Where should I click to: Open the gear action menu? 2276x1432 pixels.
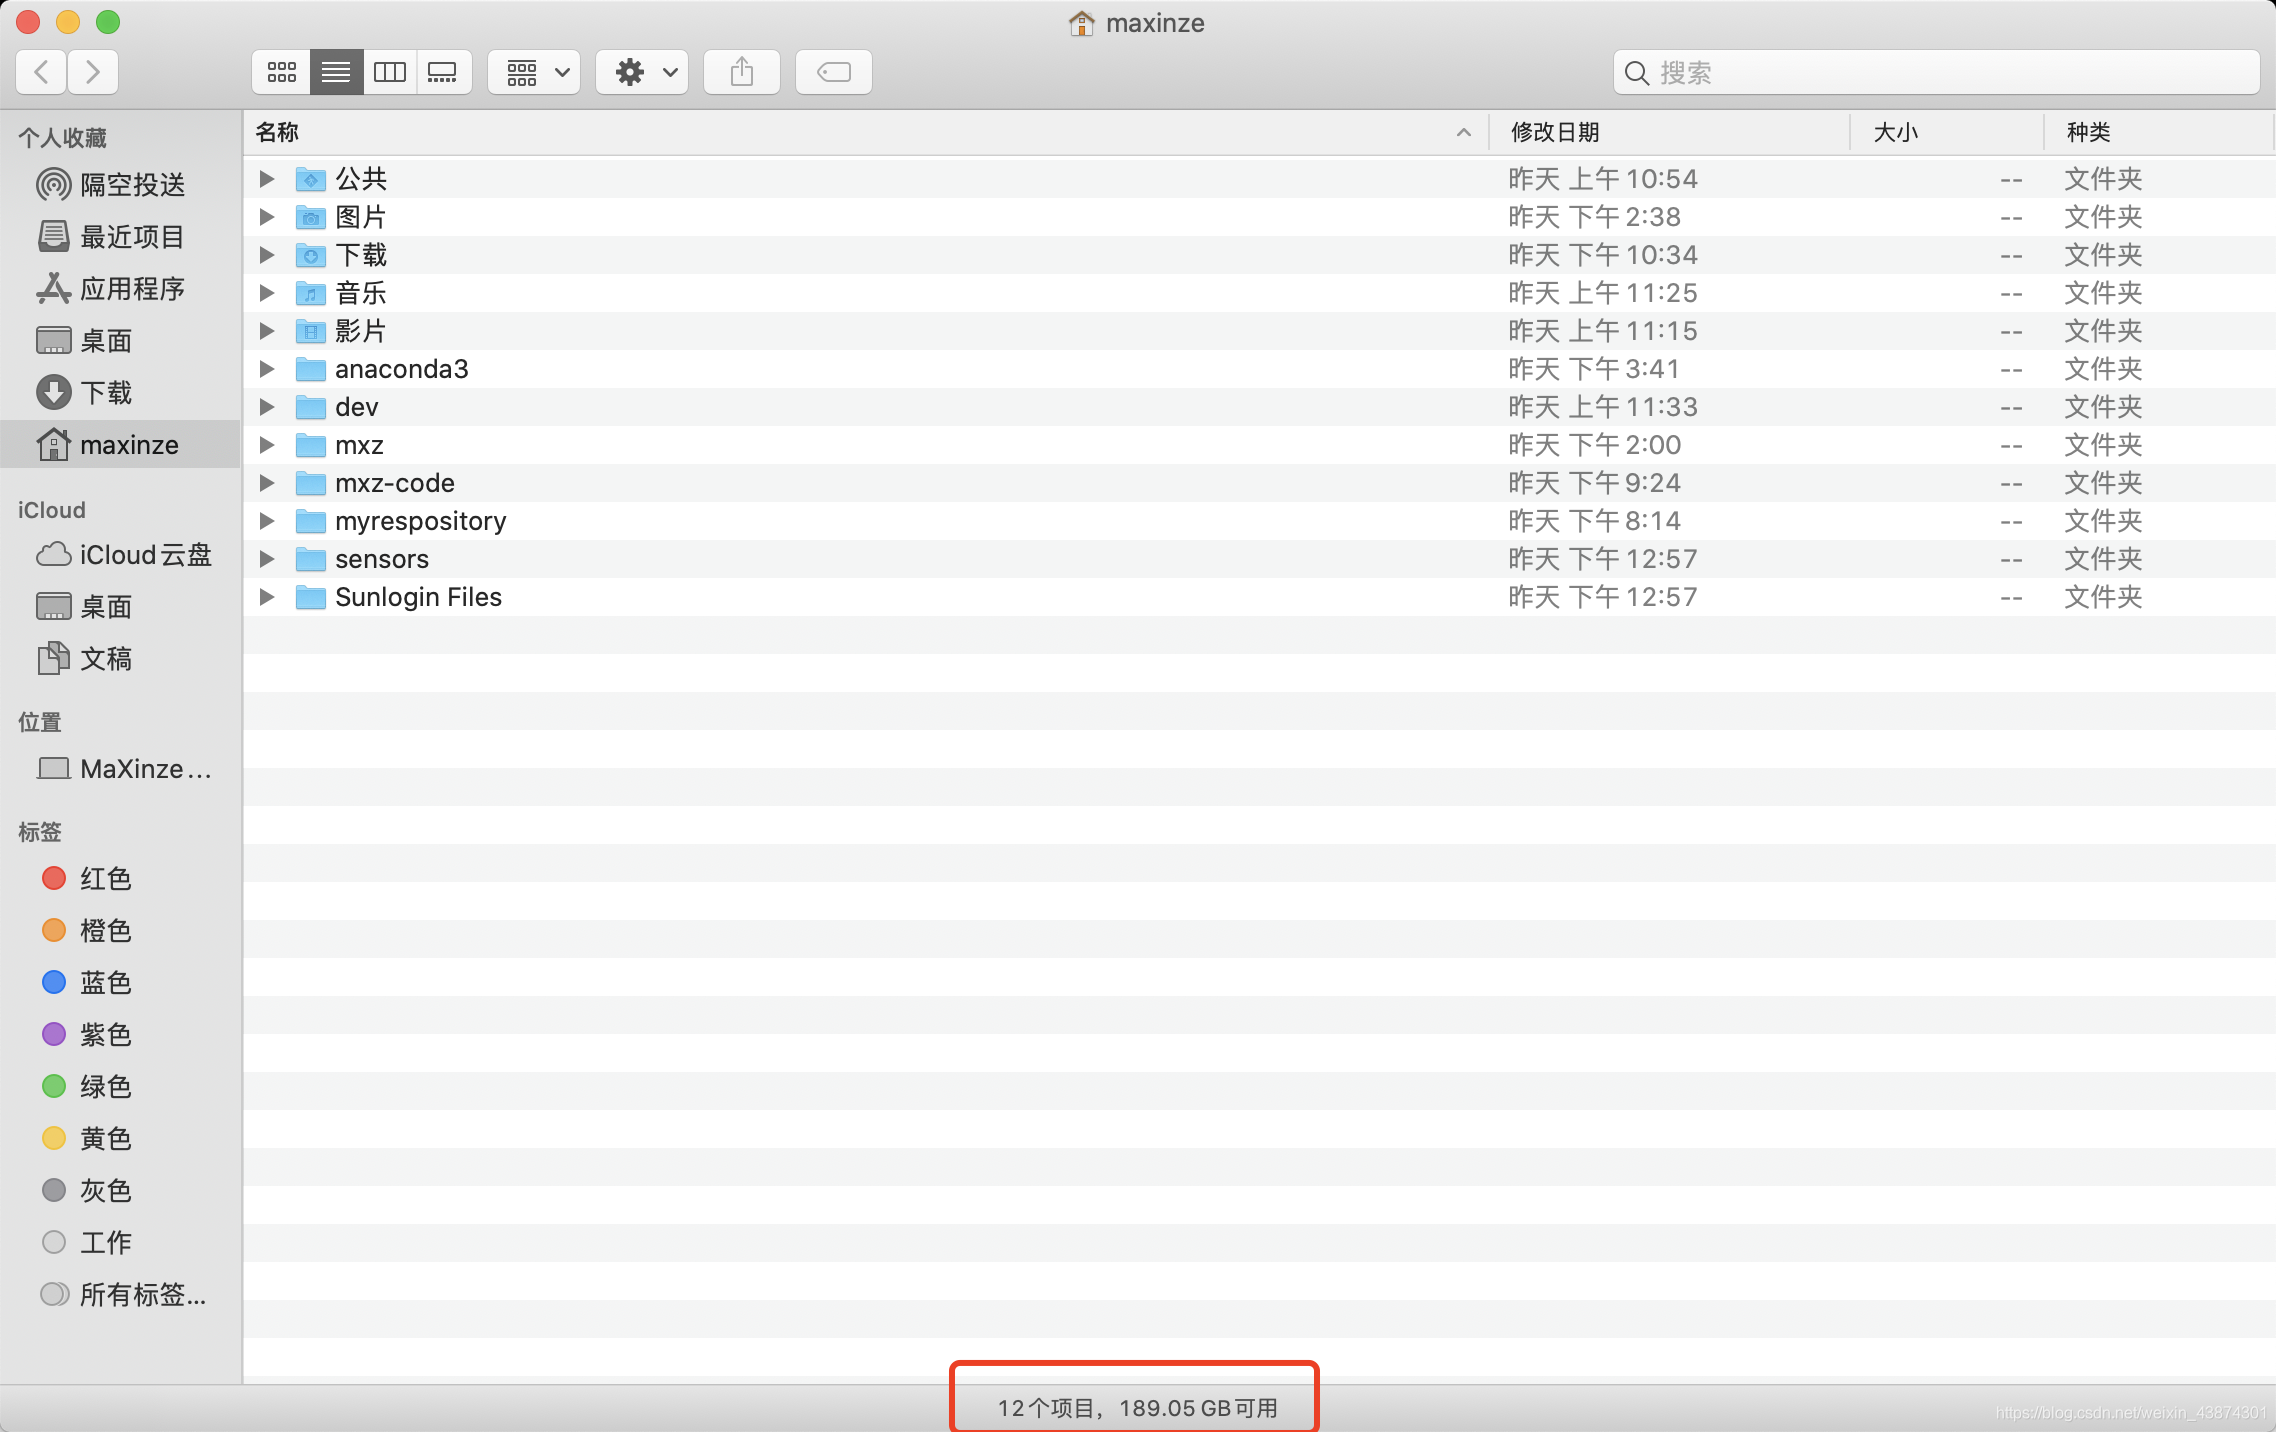pos(643,72)
